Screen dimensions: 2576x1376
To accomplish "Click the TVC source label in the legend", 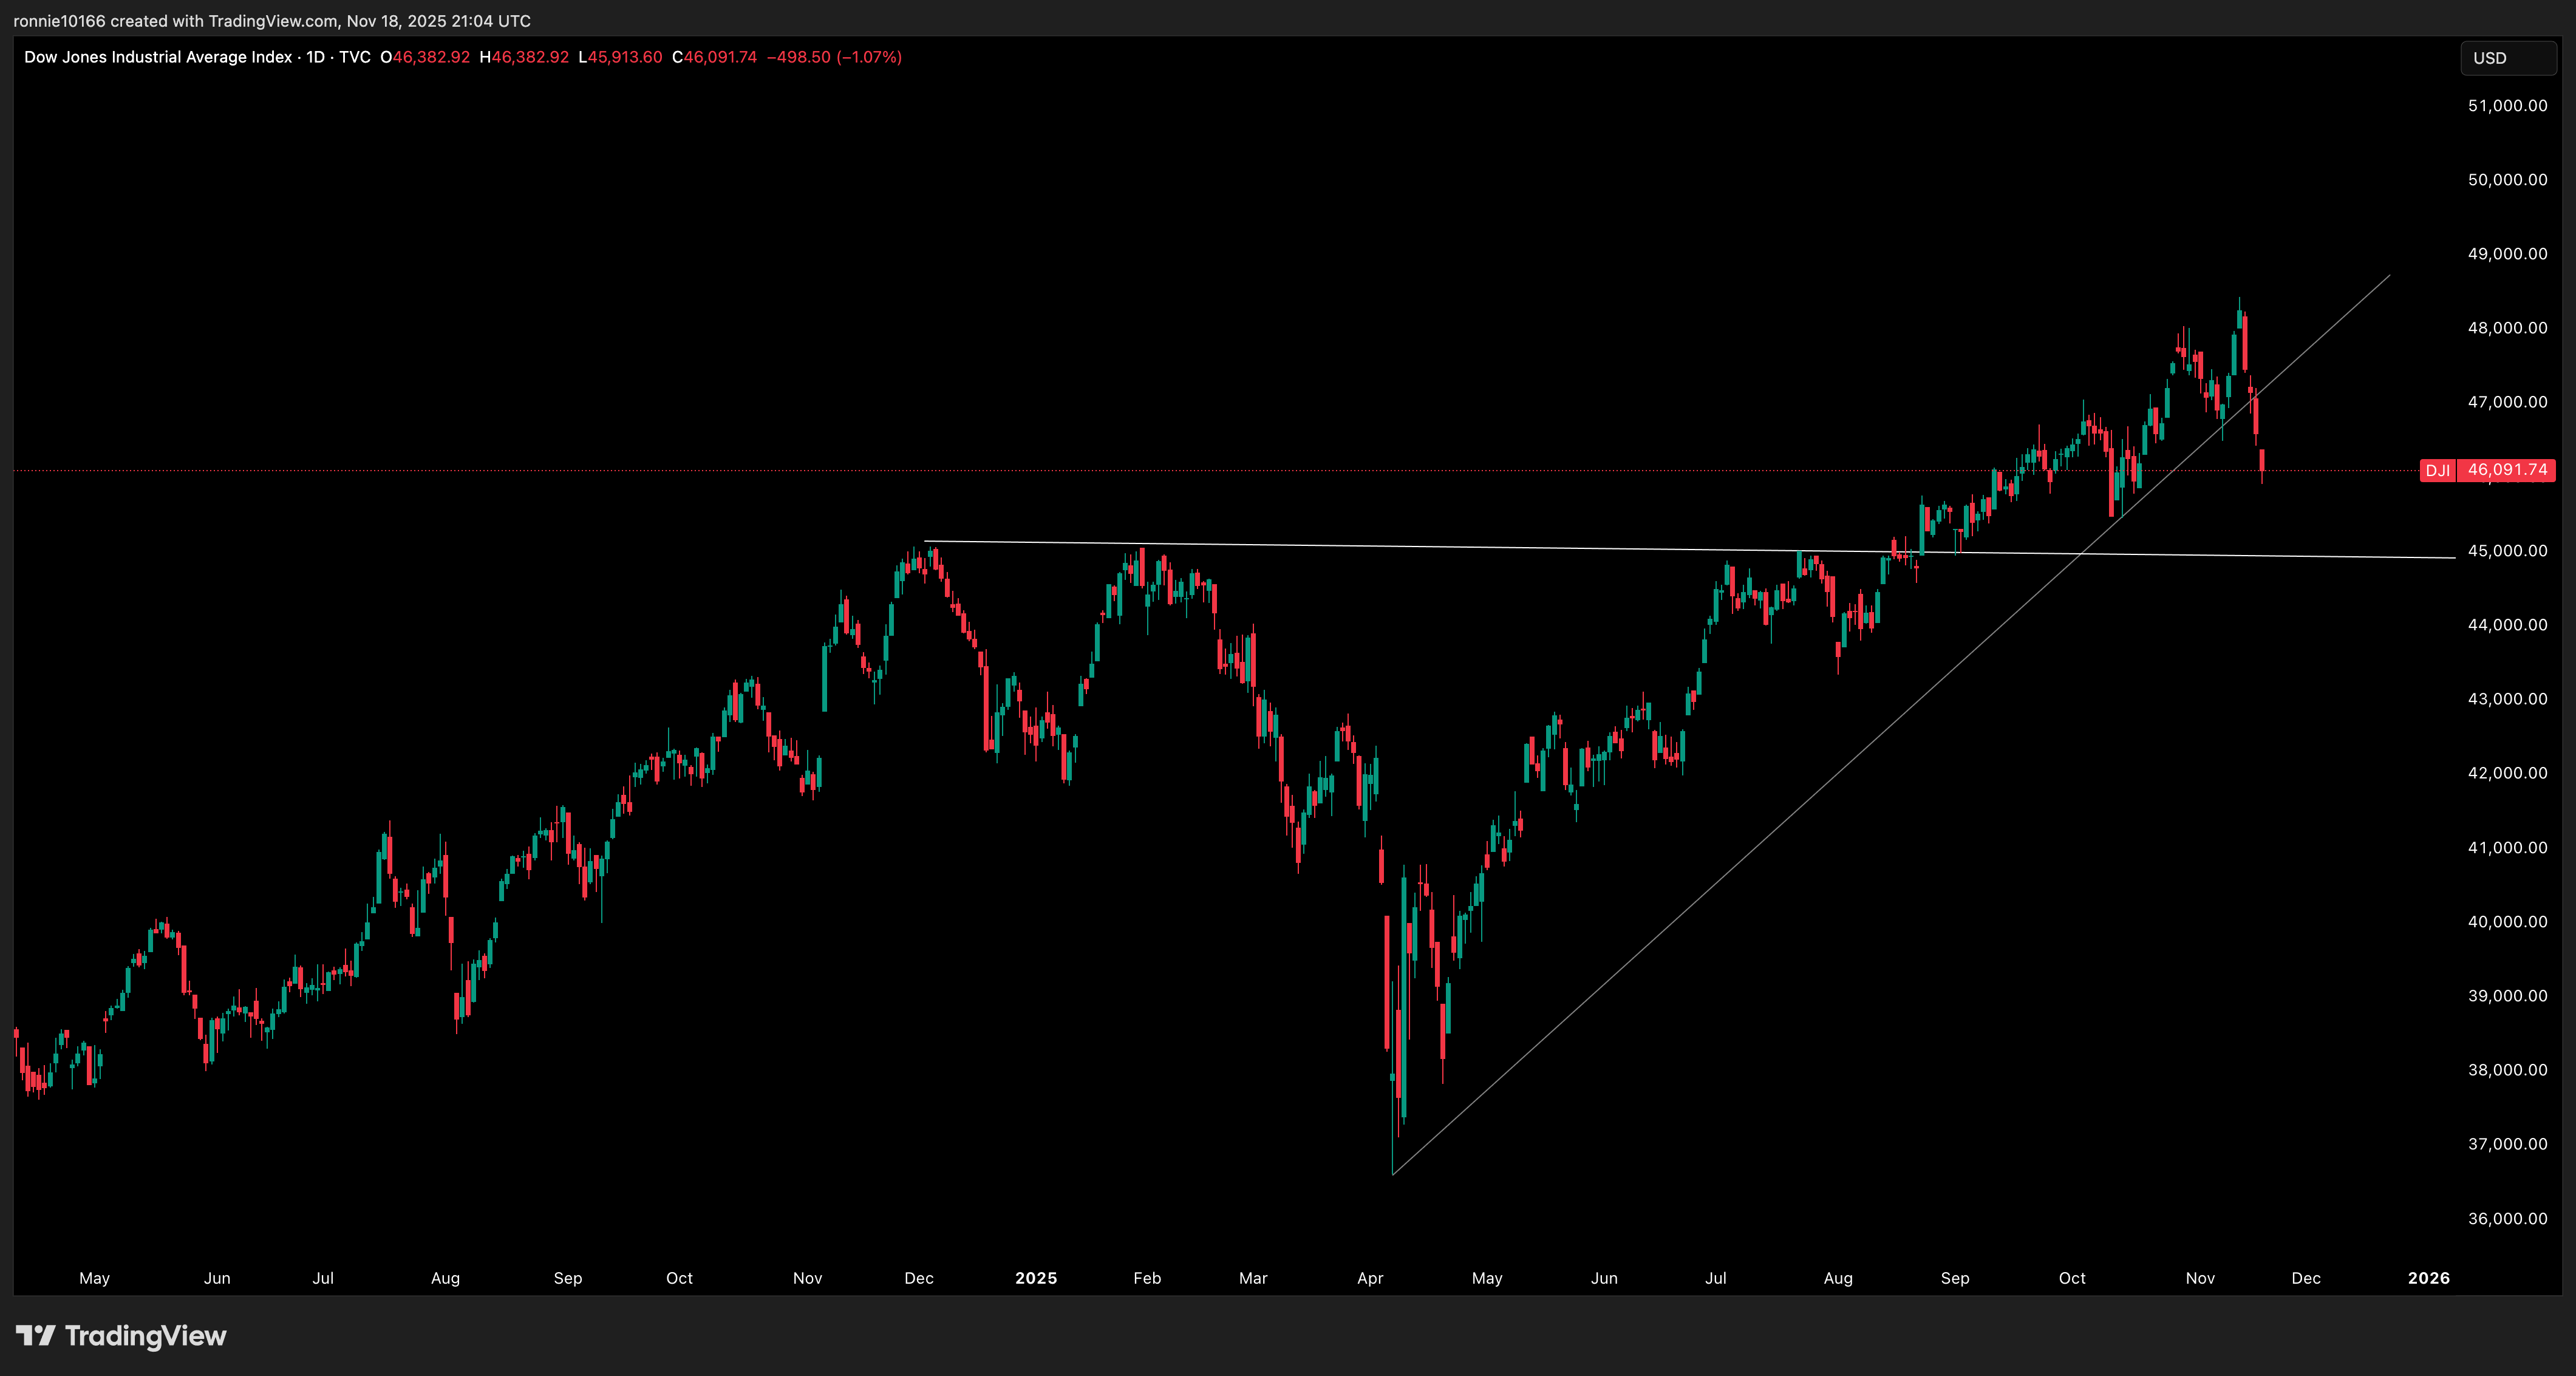I will 355,57.
